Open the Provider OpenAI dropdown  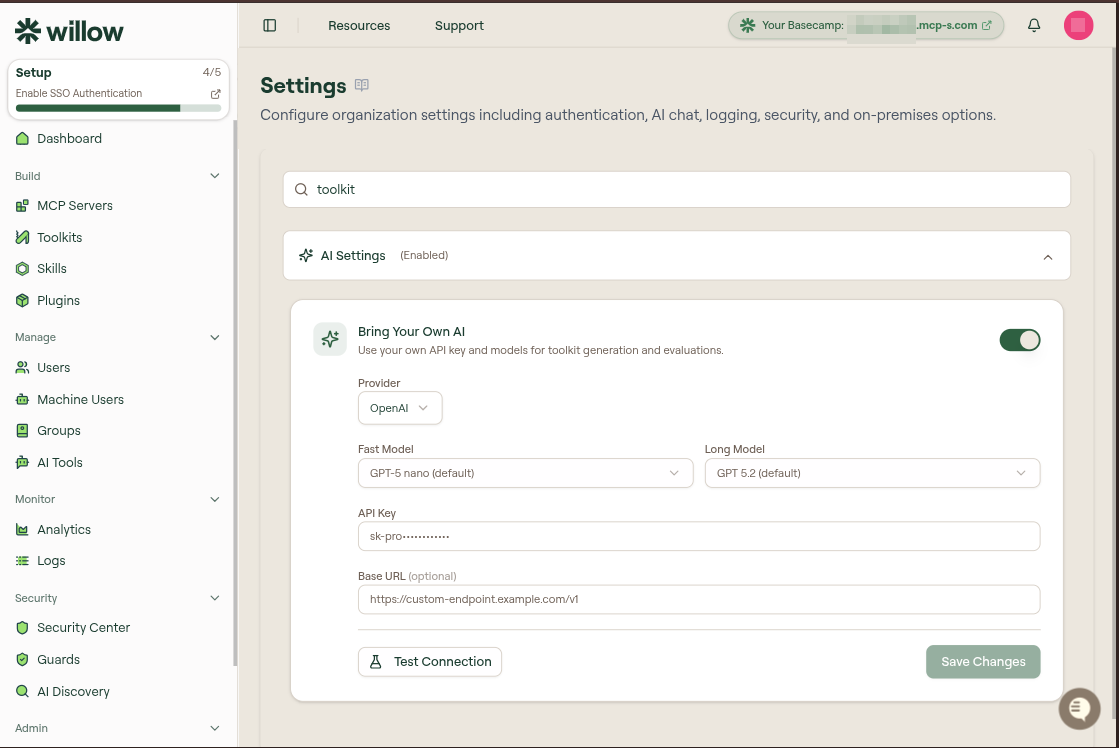coord(400,408)
